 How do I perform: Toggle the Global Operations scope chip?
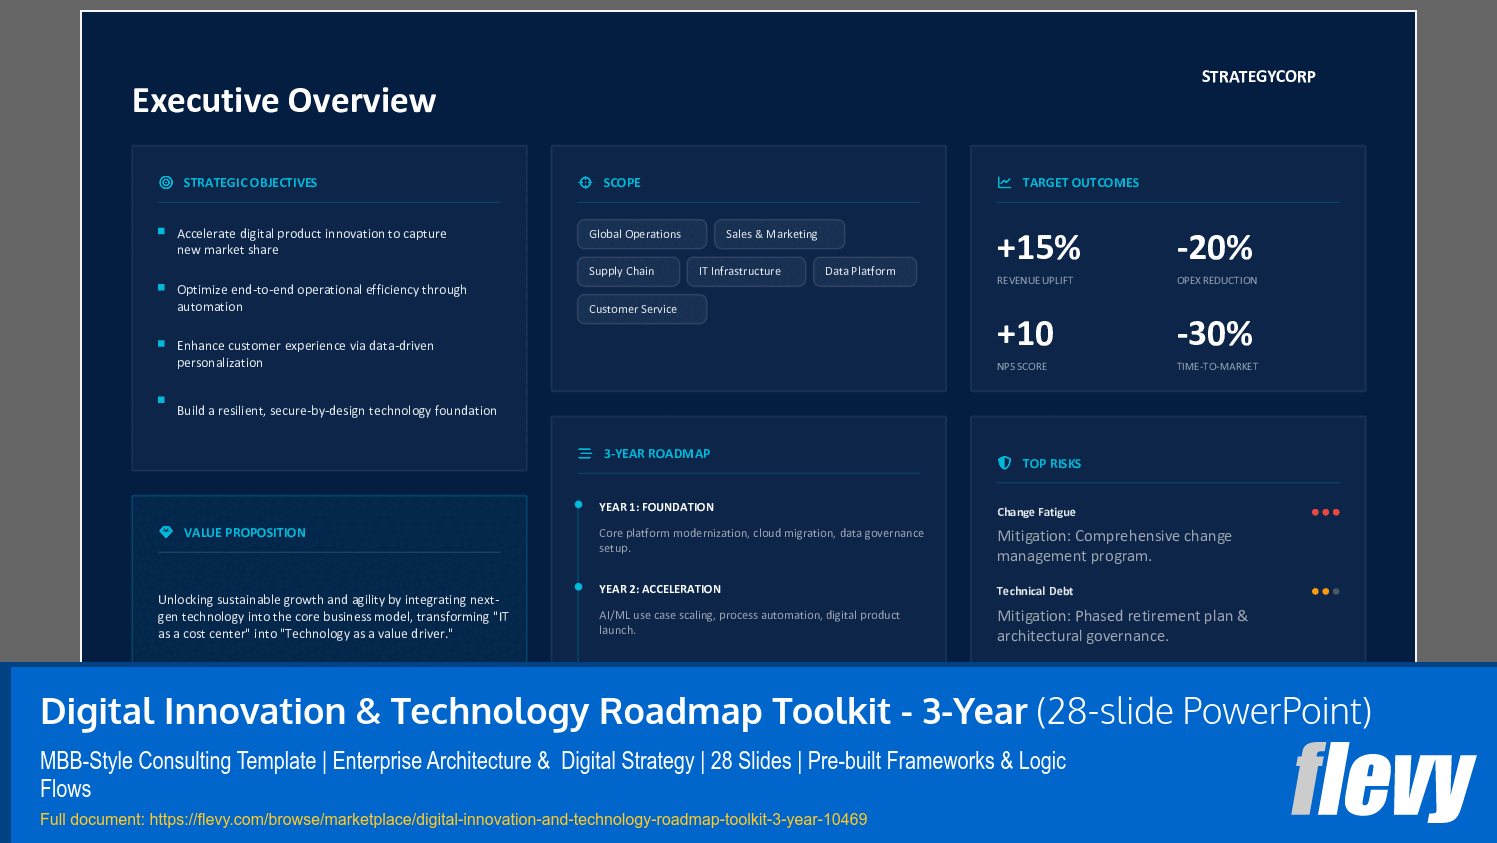point(641,233)
